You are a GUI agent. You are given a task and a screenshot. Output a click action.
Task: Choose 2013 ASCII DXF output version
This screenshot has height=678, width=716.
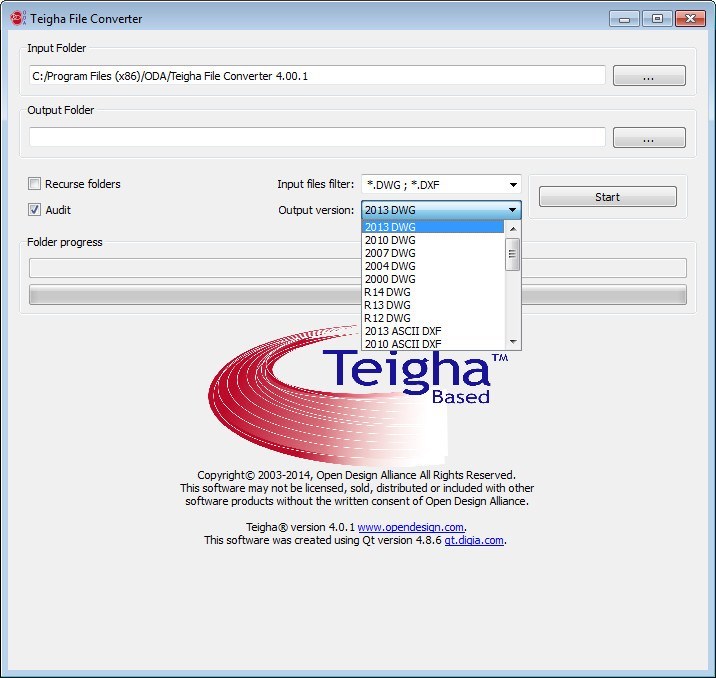click(432, 331)
